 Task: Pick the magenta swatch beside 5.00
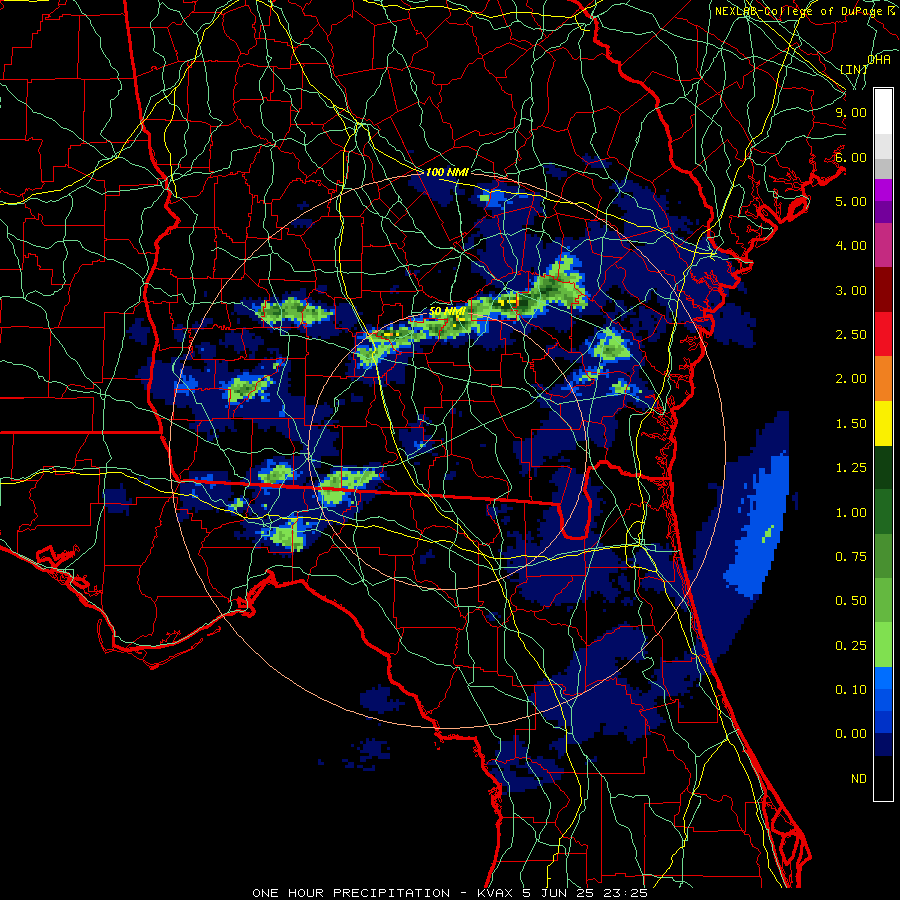pos(883,191)
